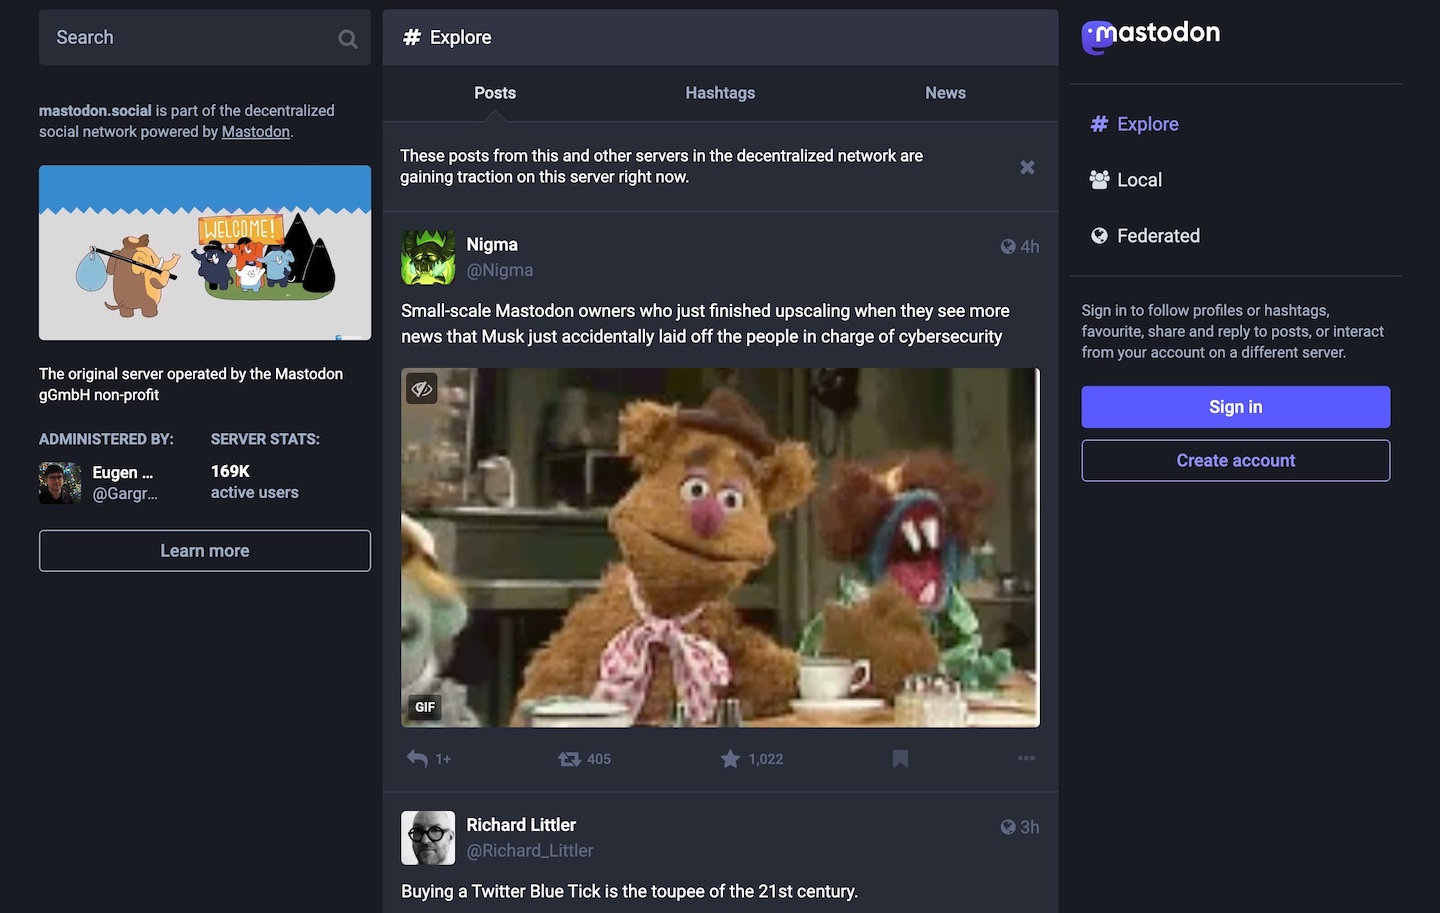
Task: Click the 4h timestamp on Nigma's post
Action: pos(1029,247)
